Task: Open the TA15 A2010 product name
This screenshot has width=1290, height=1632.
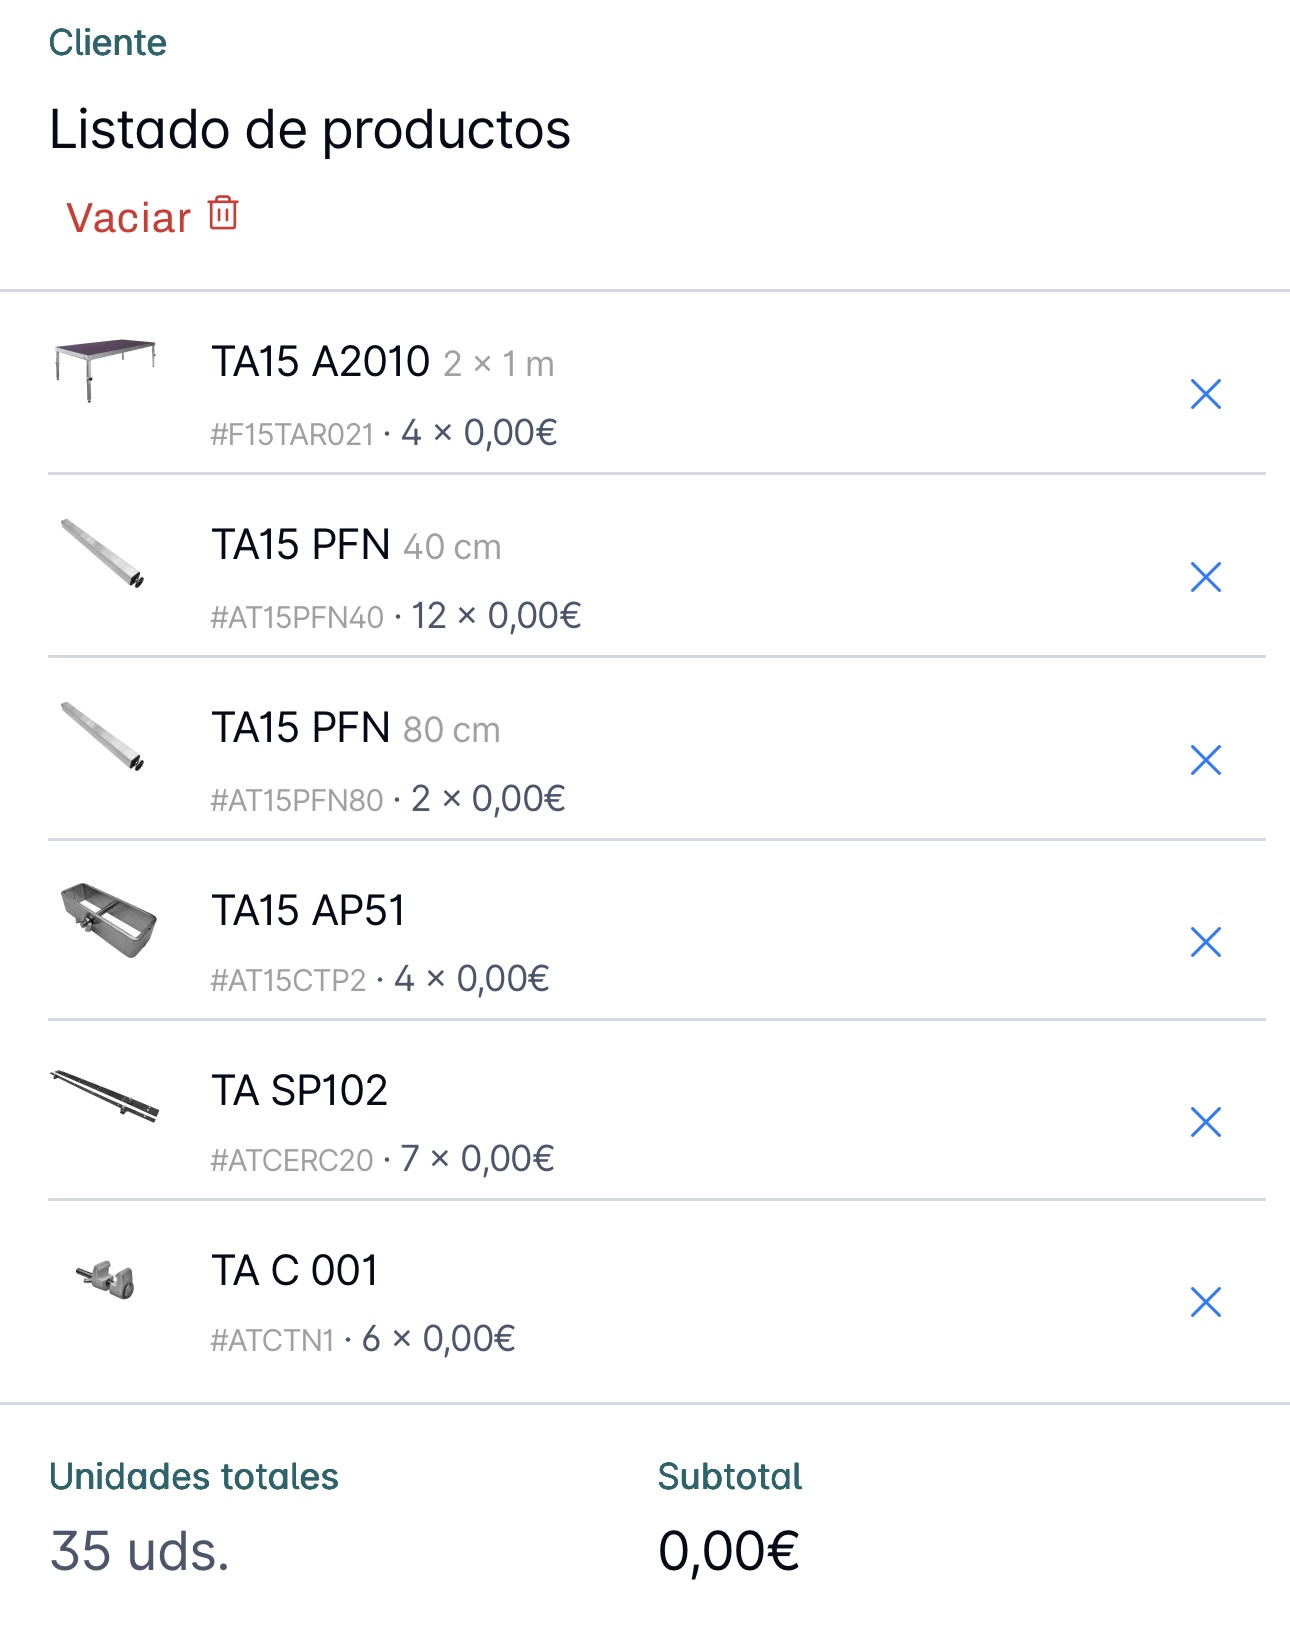Action: tap(320, 362)
